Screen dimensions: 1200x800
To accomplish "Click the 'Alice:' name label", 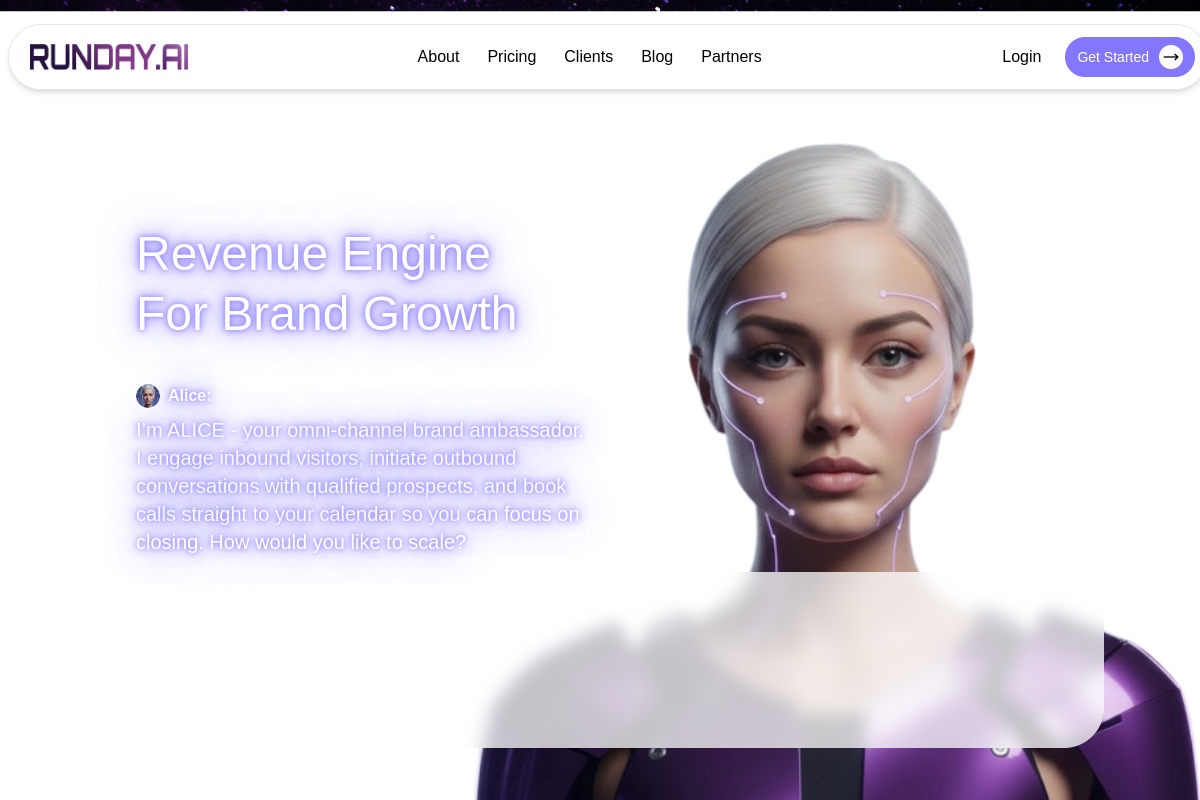I will coord(190,396).
